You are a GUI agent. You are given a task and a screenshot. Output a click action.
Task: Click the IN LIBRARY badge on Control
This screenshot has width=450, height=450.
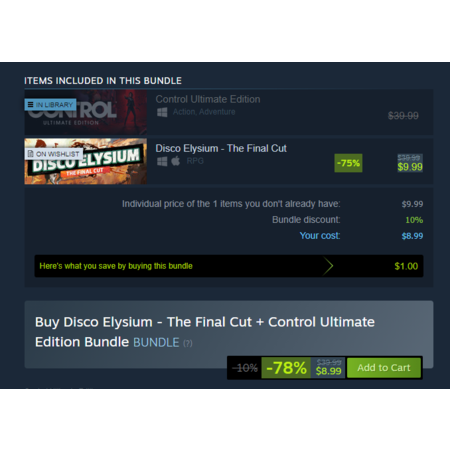pyautogui.click(x=50, y=105)
